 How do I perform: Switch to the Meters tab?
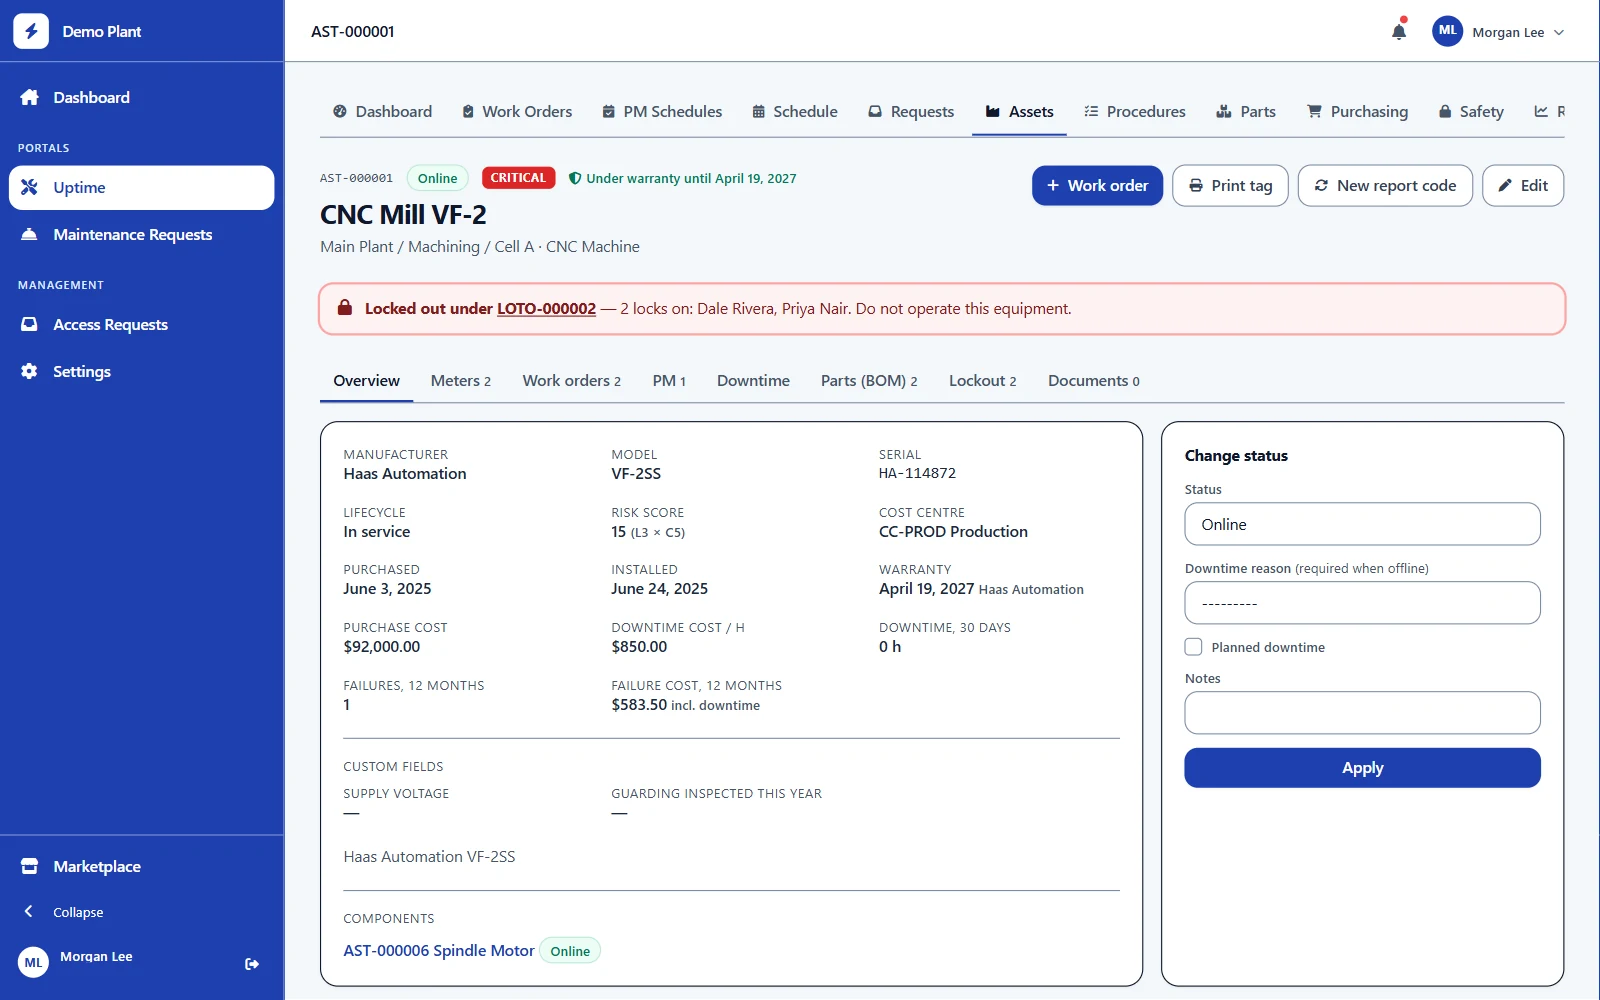coord(460,381)
